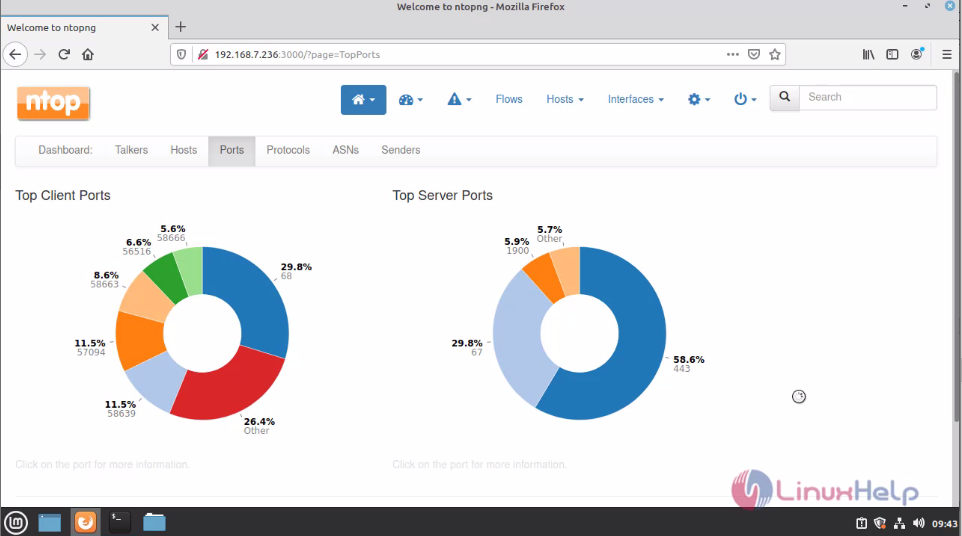The height and width of the screenshot is (536, 962).
Task: Click the show desktop taskbar icon
Action: tap(50, 523)
